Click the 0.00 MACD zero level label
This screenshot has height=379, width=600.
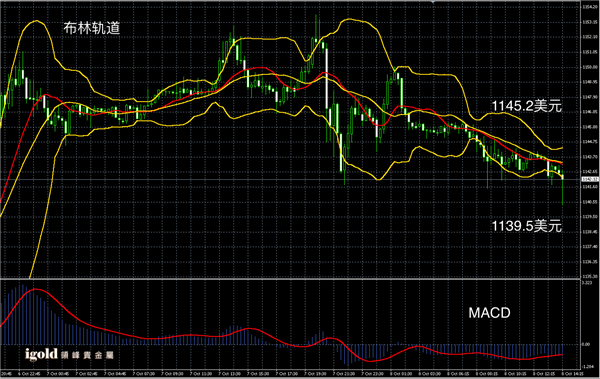[585, 344]
